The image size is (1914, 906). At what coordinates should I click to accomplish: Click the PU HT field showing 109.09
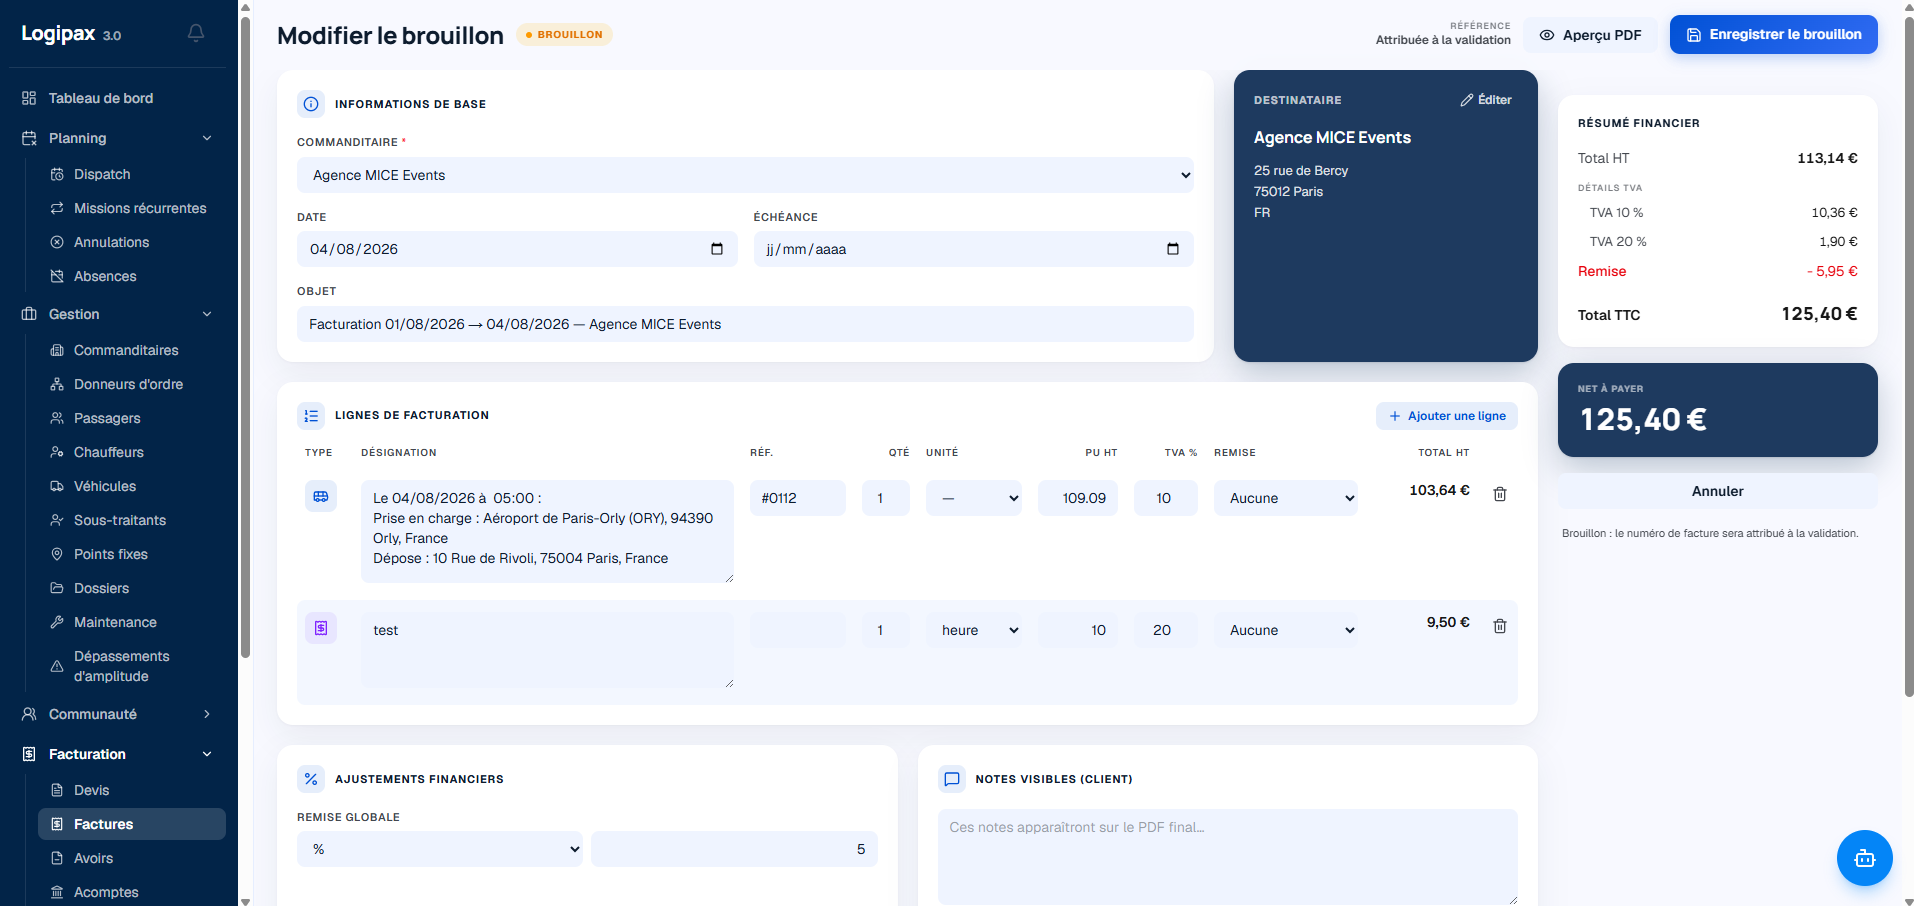click(1078, 498)
